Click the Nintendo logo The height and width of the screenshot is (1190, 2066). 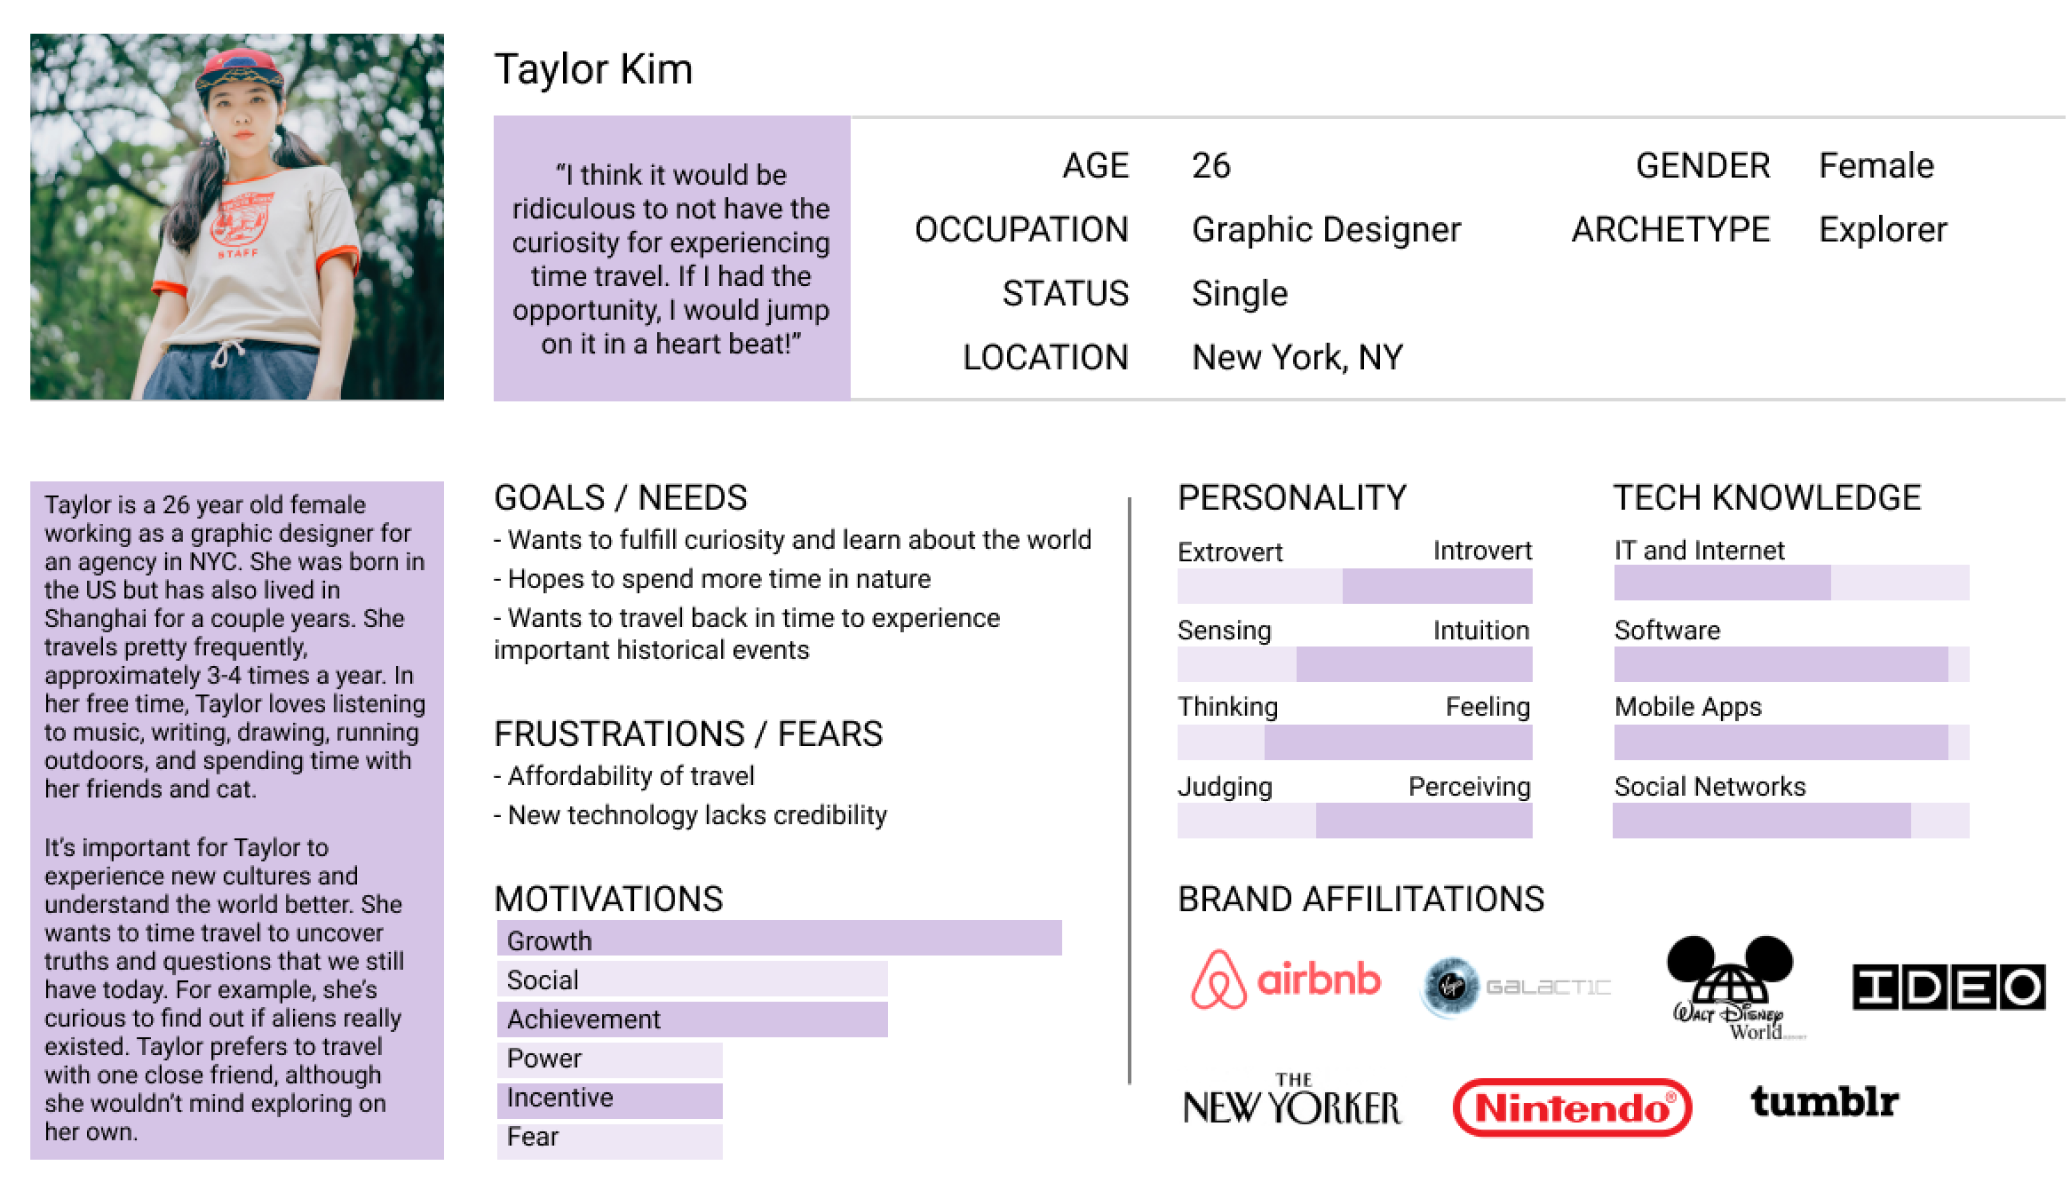pos(1571,1107)
